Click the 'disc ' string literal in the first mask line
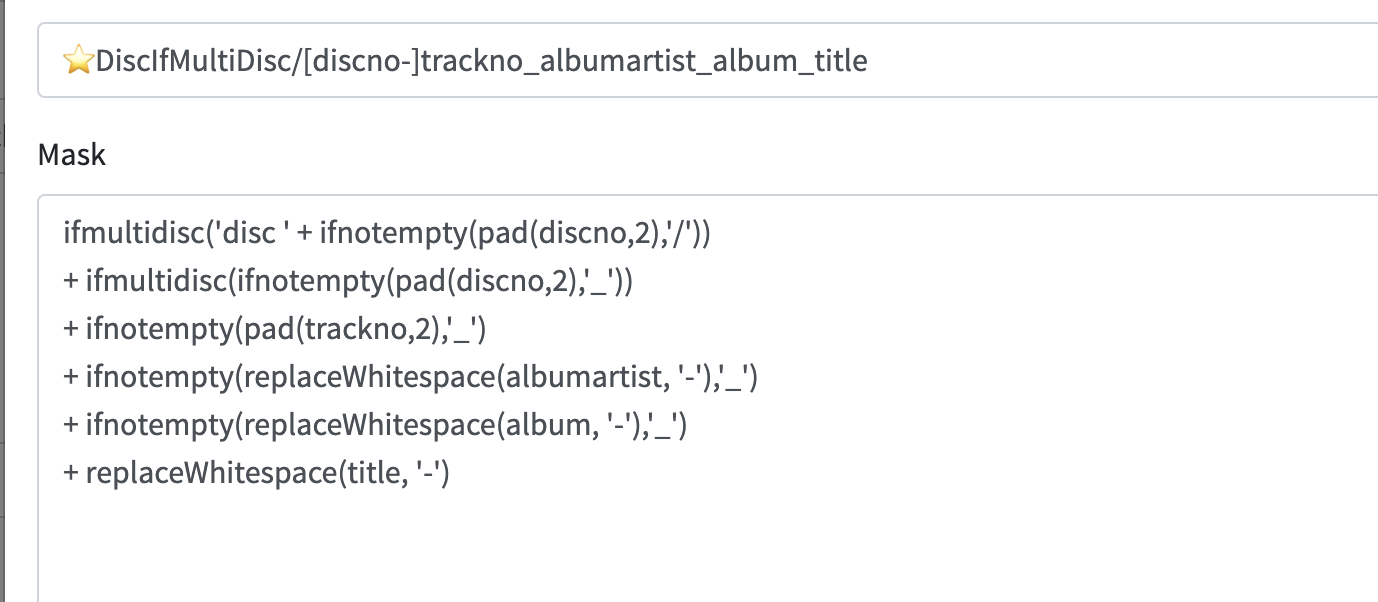Screen dimensions: 1378x602 click(x=253, y=234)
